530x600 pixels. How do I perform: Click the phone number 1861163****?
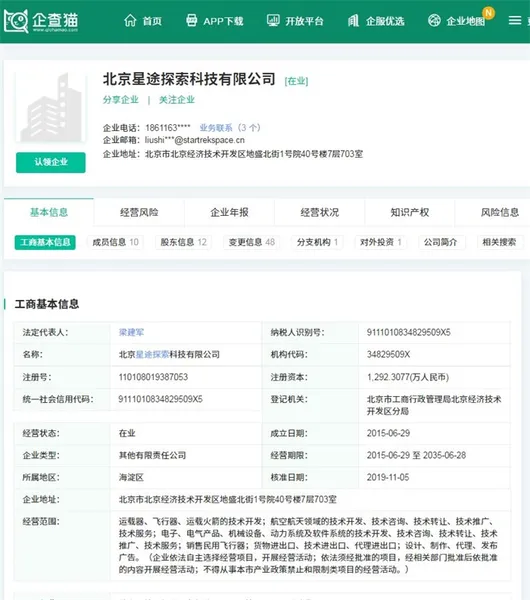[x=168, y=127]
